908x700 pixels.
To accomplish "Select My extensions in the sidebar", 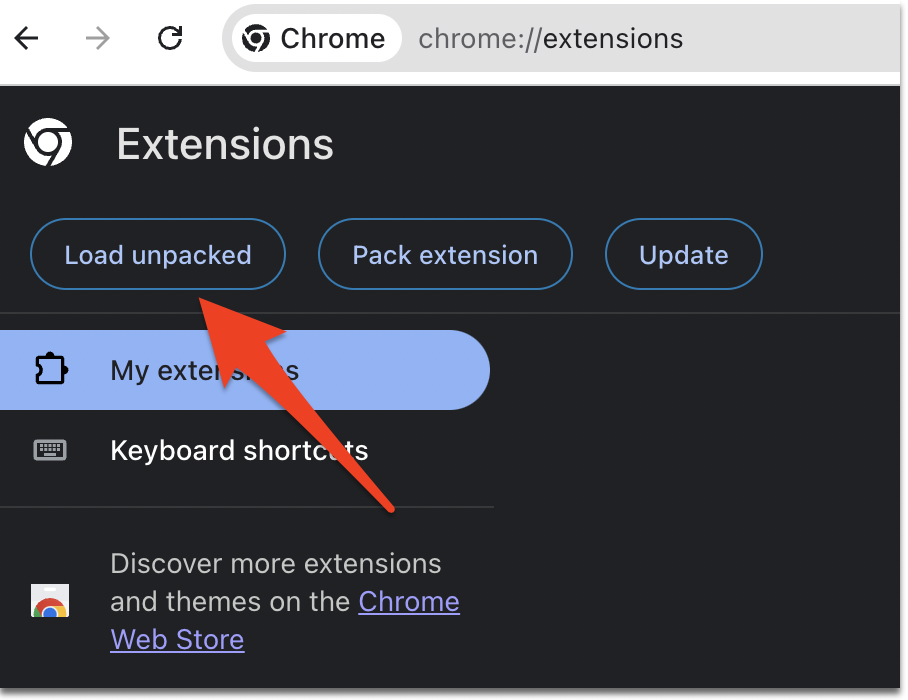I will click(245, 370).
